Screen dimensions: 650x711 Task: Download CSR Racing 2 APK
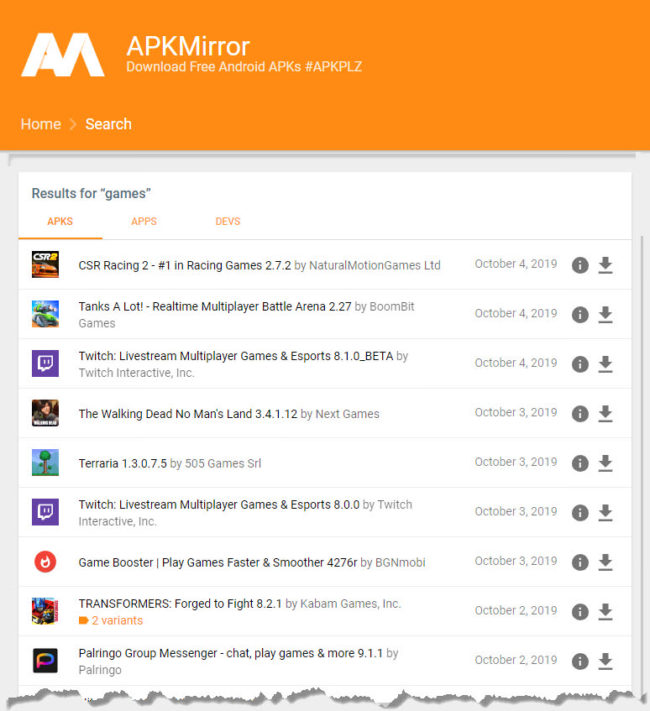tap(605, 265)
